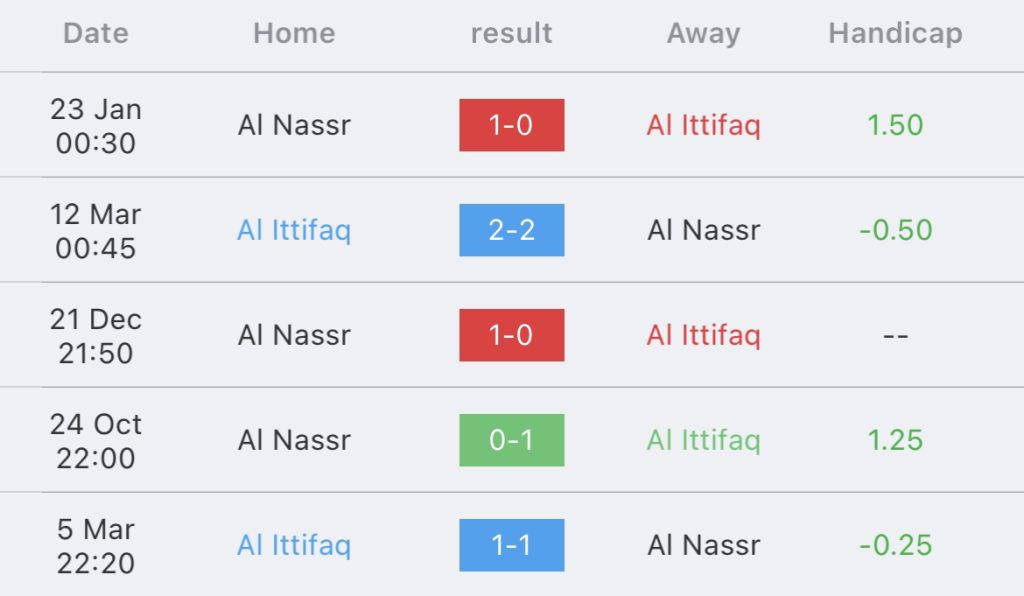Open the green 0-1 result badge
The width and height of the screenshot is (1024, 596).
pyautogui.click(x=511, y=441)
